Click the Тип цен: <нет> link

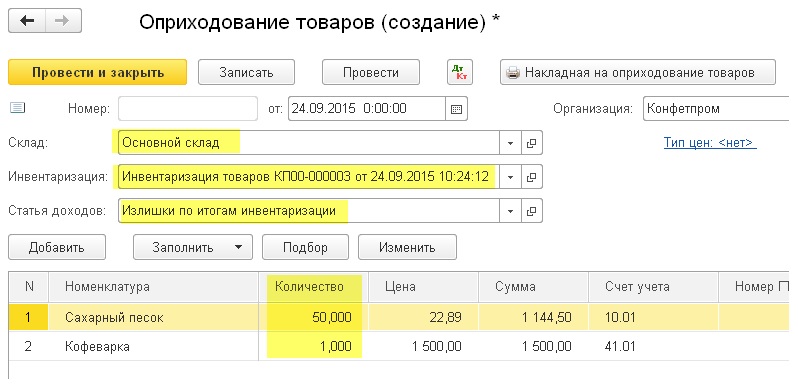[710, 143]
